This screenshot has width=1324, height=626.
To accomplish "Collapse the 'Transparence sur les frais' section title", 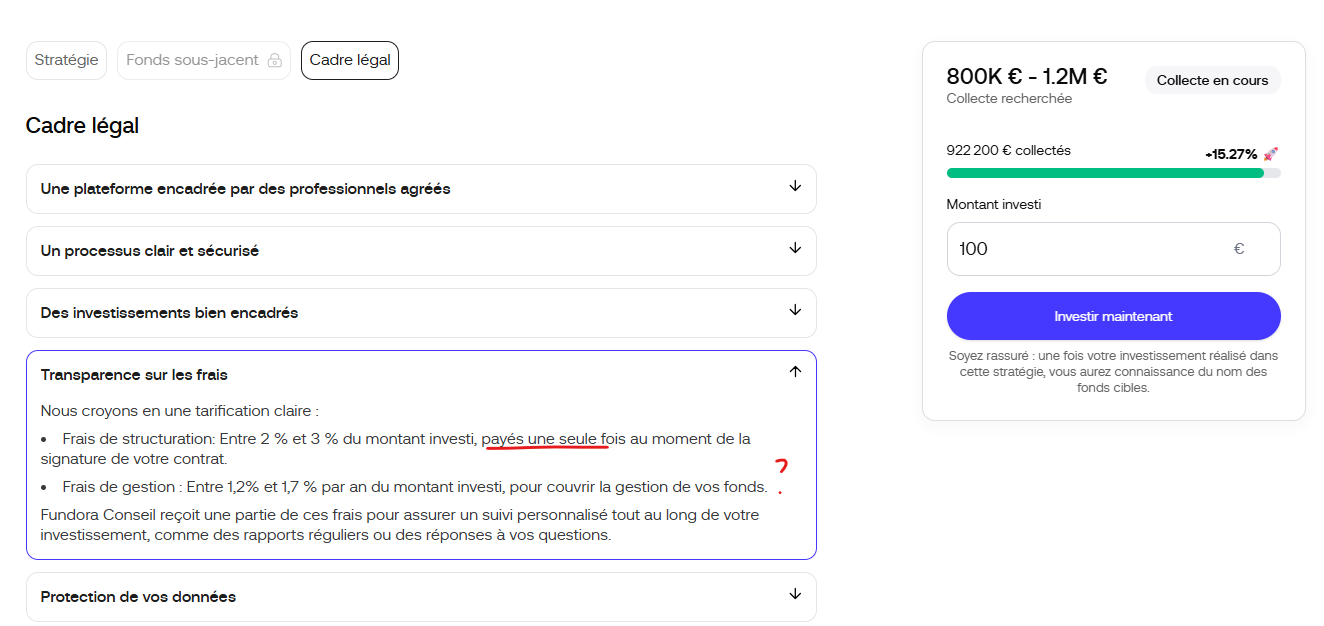I will pyautogui.click(x=134, y=375).
